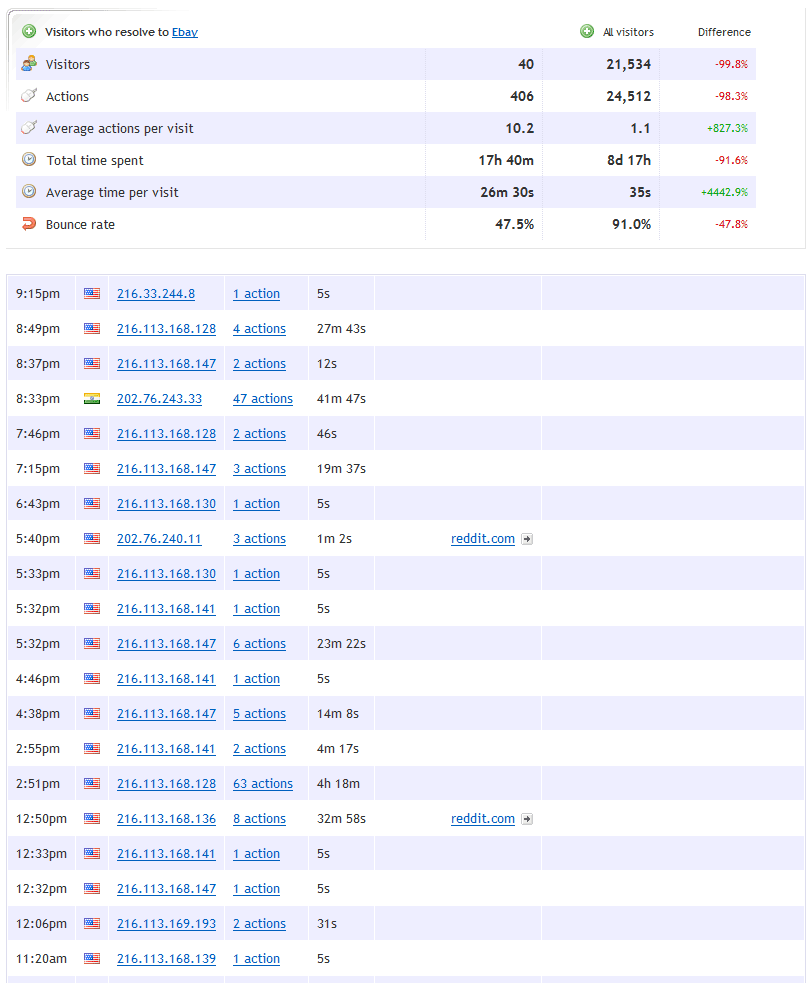Viewport: 807px width, 983px height.
Task: Open the reddit.com referrer link at 5:40pm
Action: [x=483, y=539]
